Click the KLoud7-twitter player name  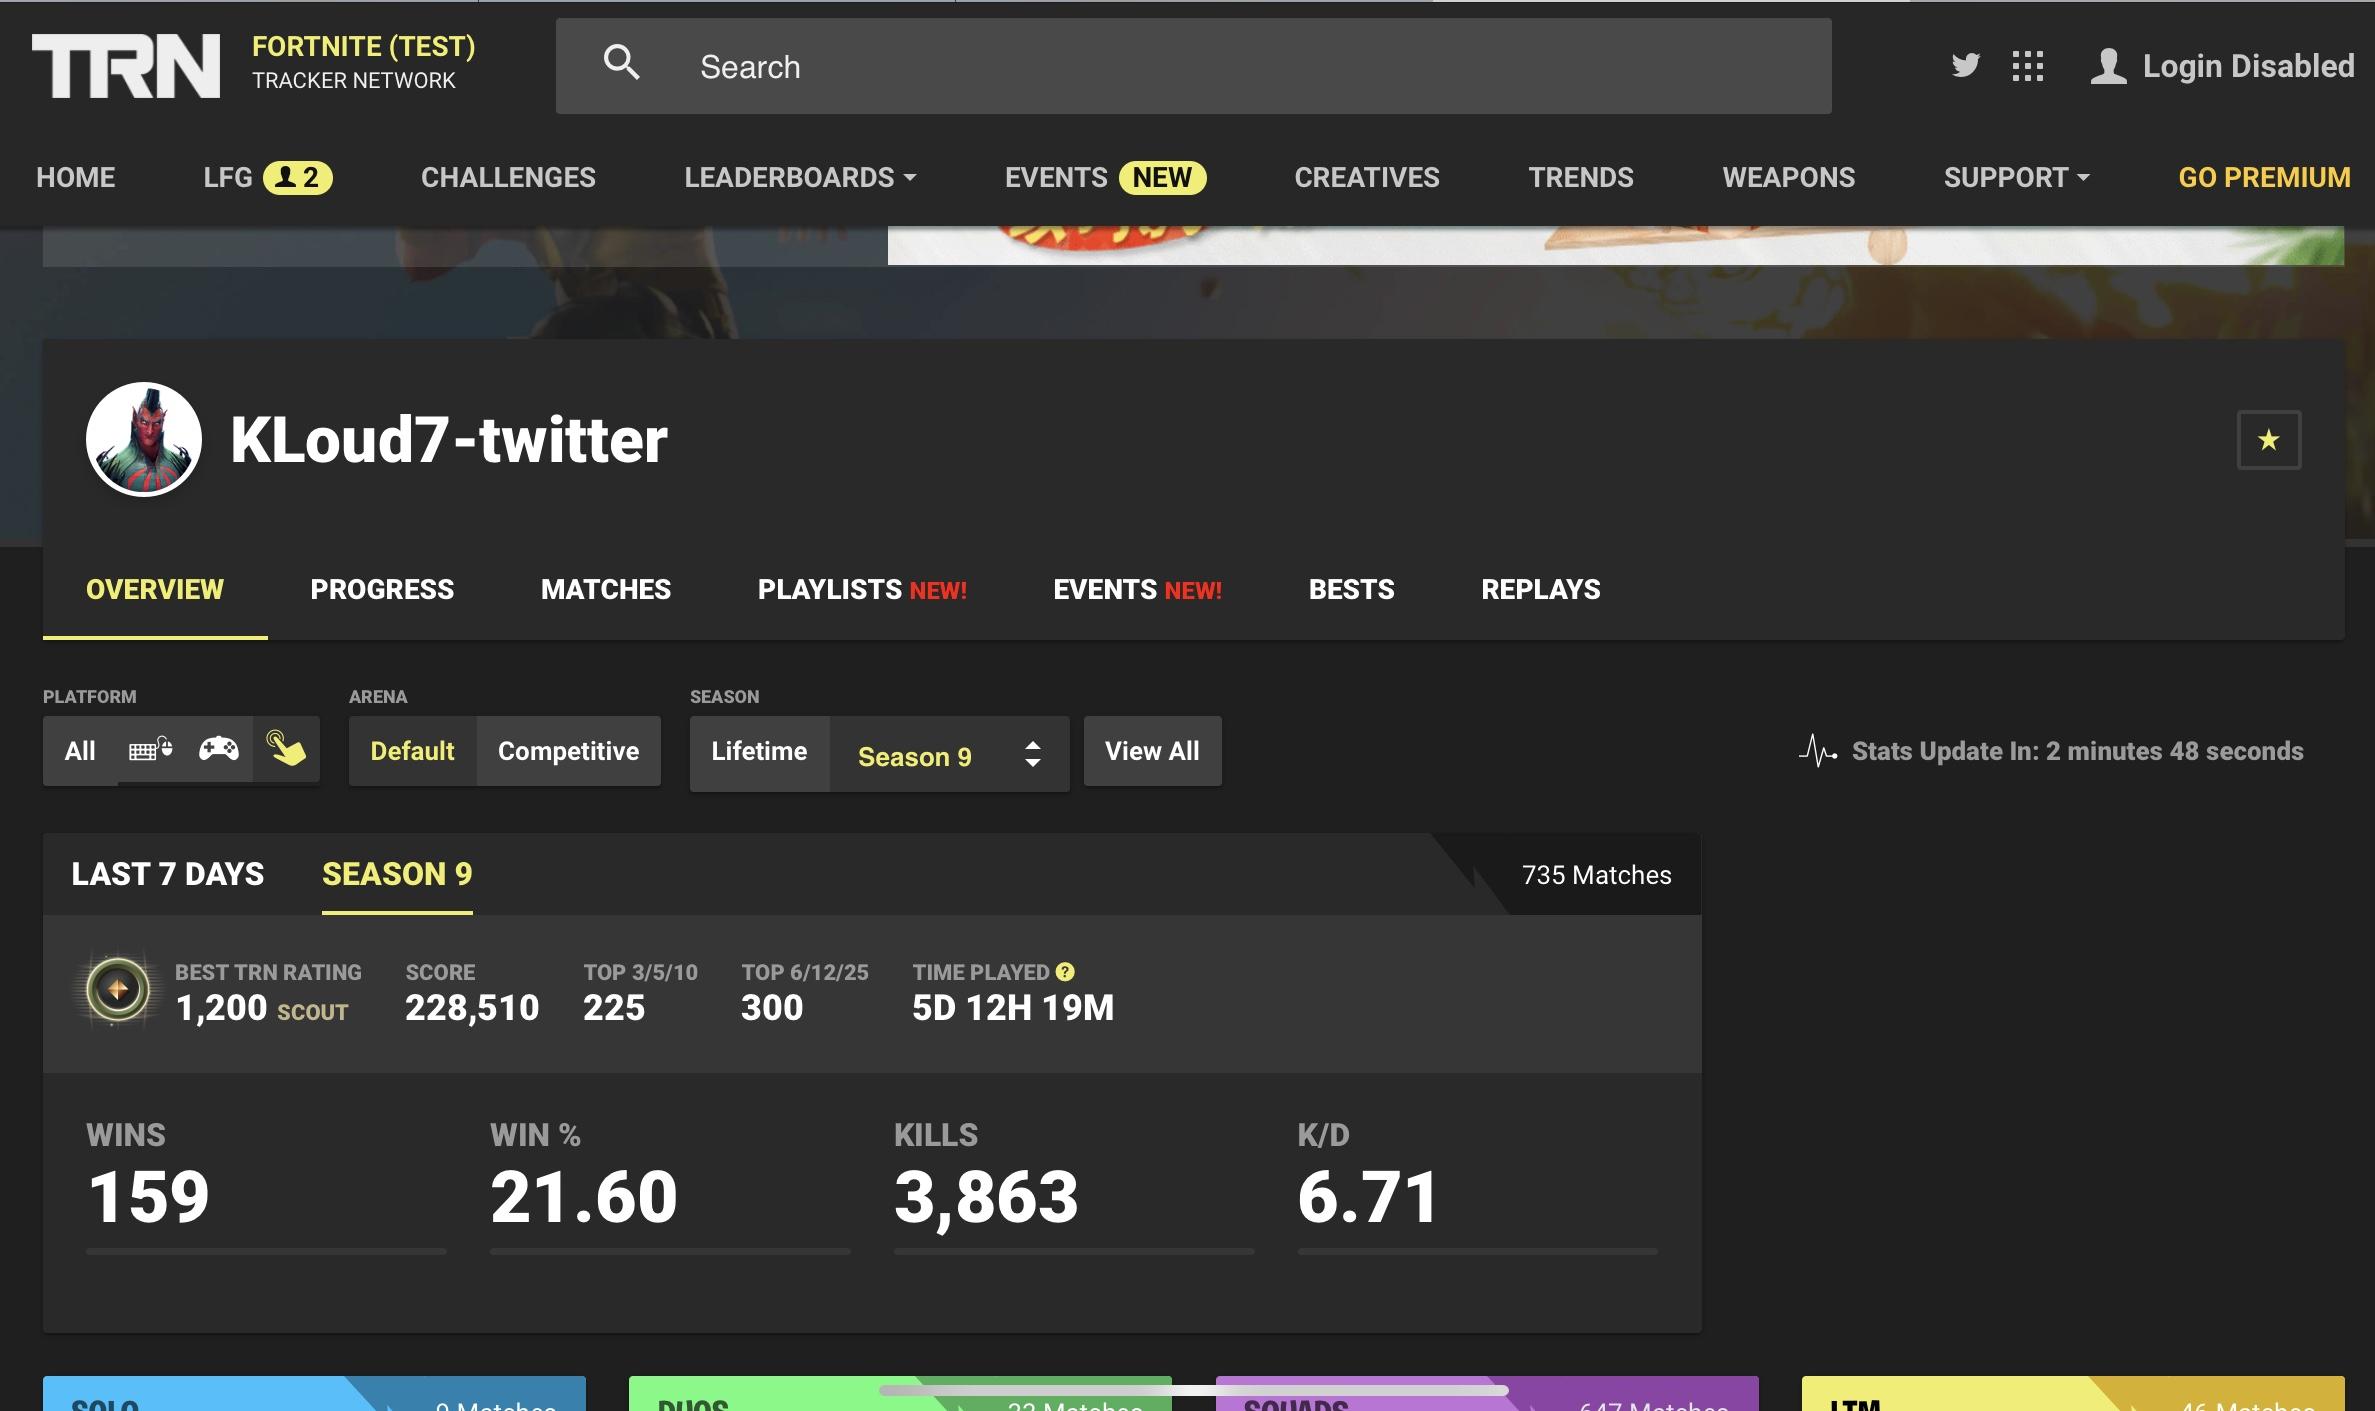449,439
